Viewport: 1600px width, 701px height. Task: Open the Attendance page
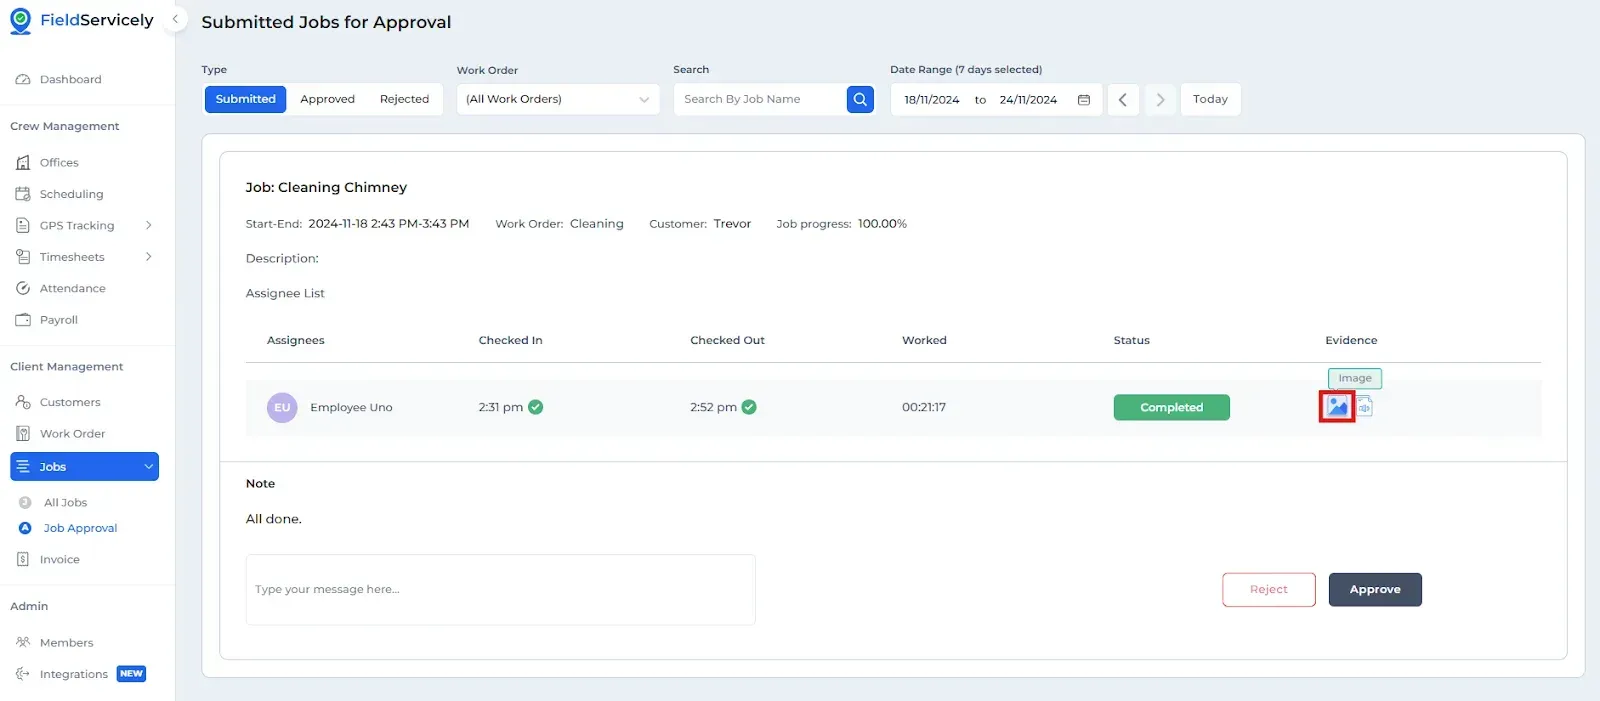pyautogui.click(x=72, y=288)
